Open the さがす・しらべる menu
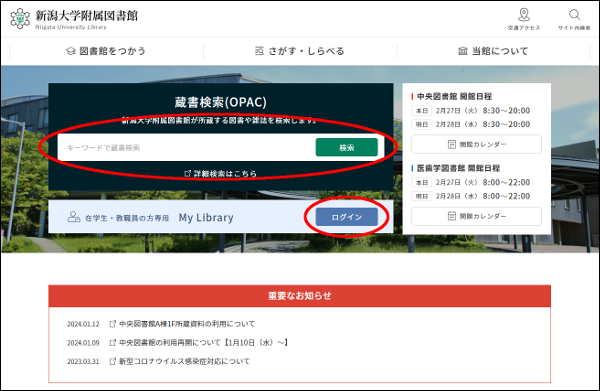 pyautogui.click(x=300, y=51)
